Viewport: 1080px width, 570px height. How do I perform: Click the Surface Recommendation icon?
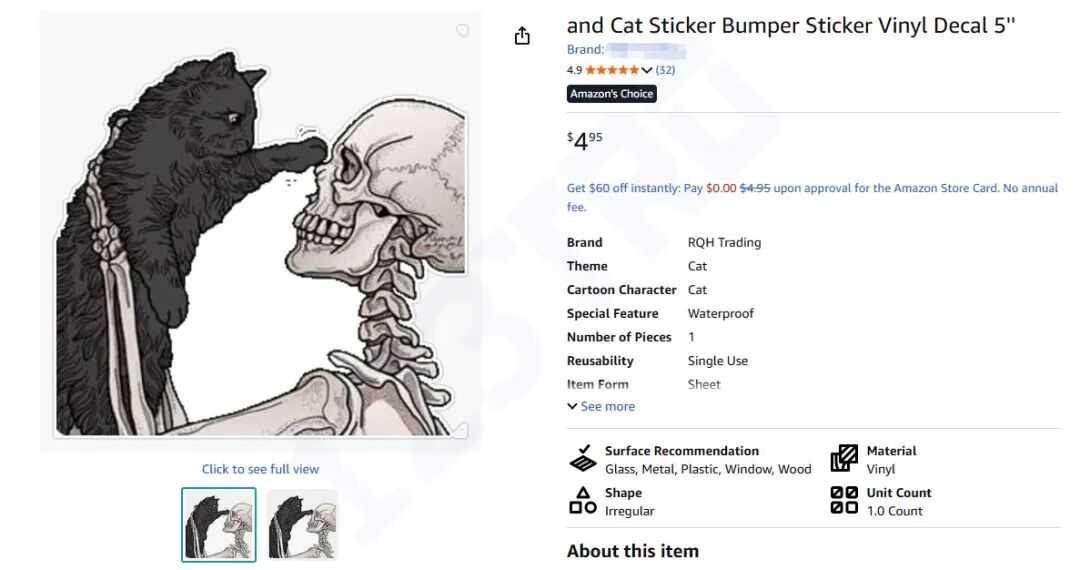[583, 458]
